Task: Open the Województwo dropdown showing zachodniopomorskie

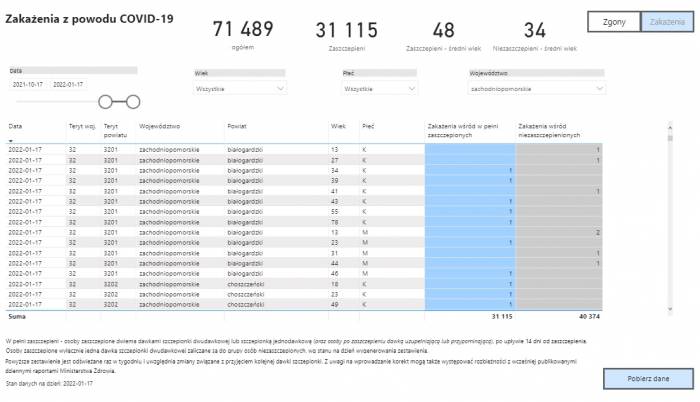Action: (x=536, y=88)
